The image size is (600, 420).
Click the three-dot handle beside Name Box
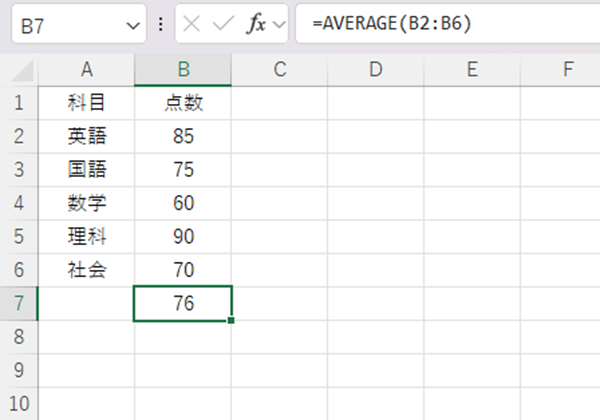click(x=161, y=25)
